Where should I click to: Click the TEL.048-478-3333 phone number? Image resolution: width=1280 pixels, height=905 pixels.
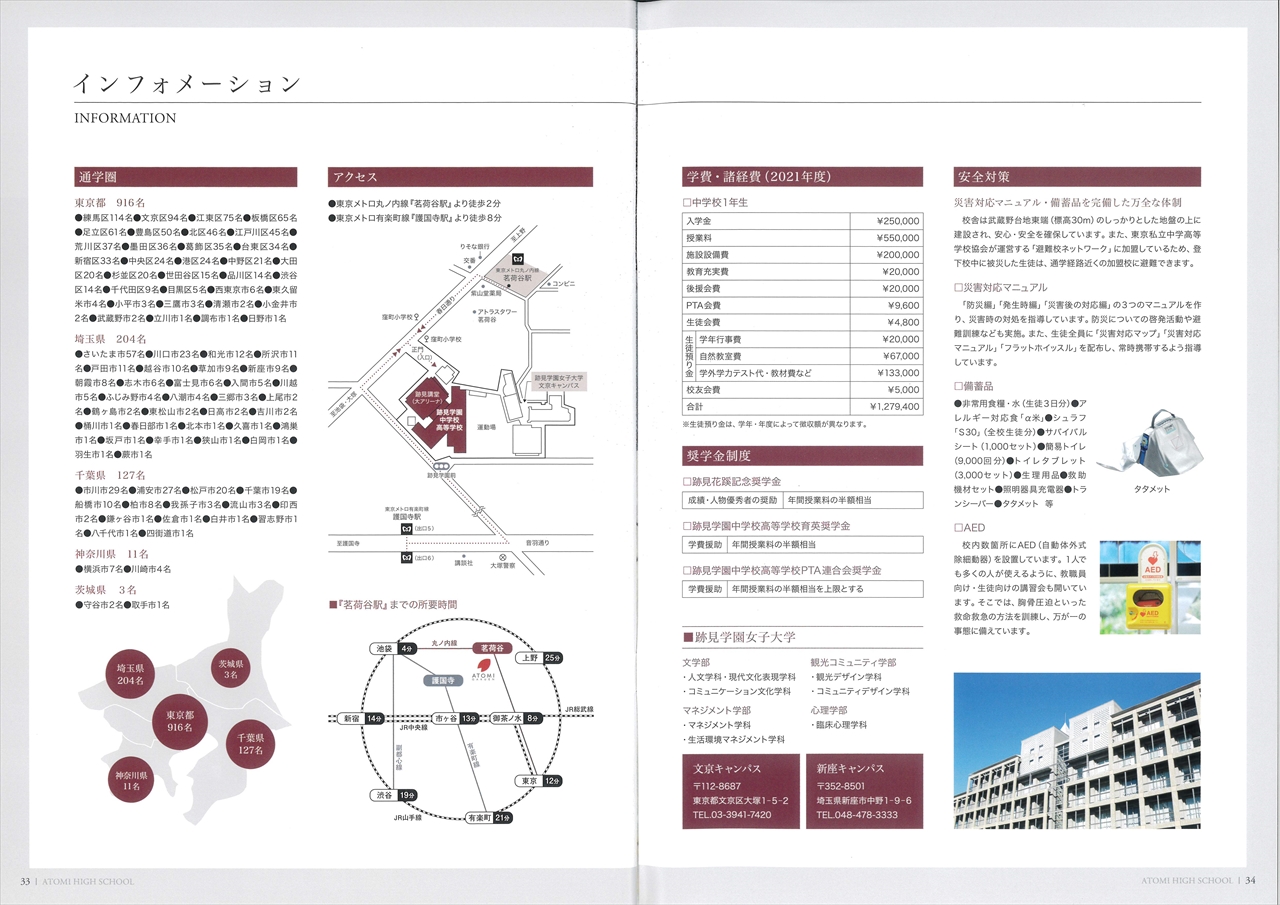tap(856, 815)
